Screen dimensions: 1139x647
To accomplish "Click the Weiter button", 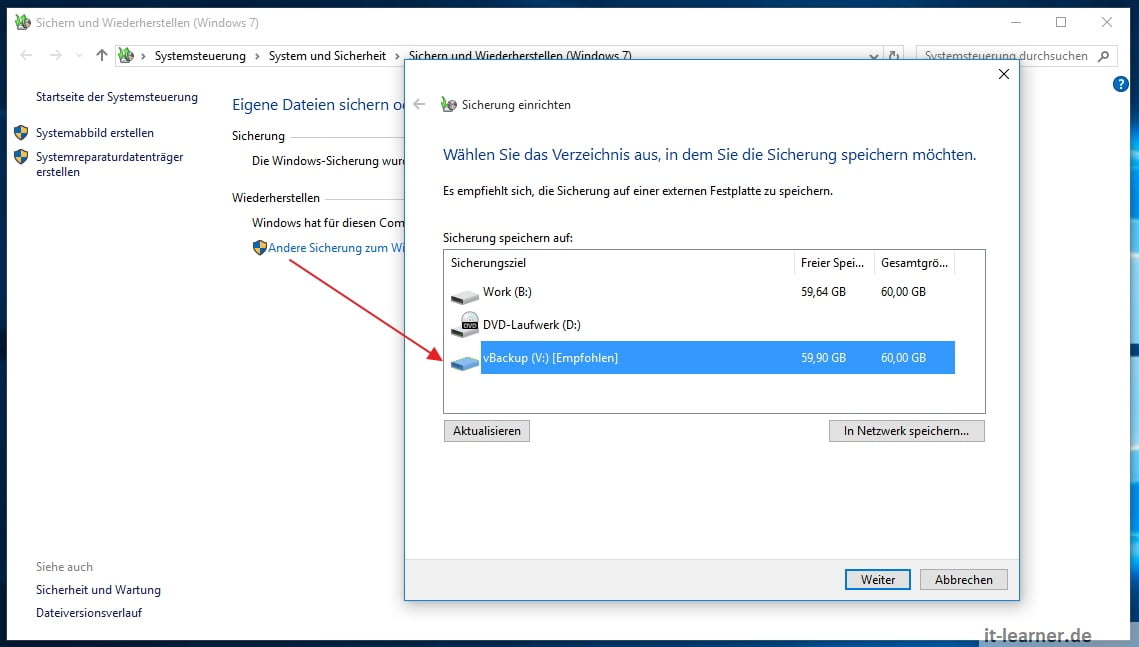I will (x=877, y=579).
